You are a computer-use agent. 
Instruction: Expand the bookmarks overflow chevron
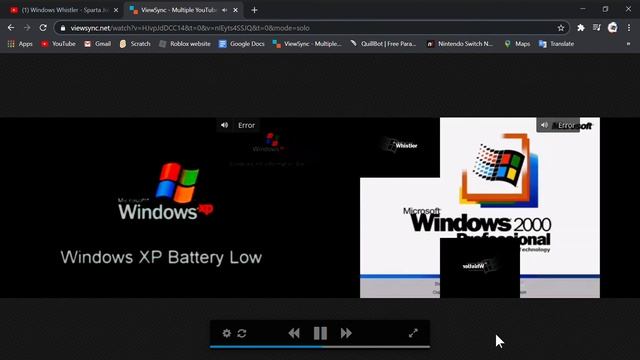click(629, 44)
